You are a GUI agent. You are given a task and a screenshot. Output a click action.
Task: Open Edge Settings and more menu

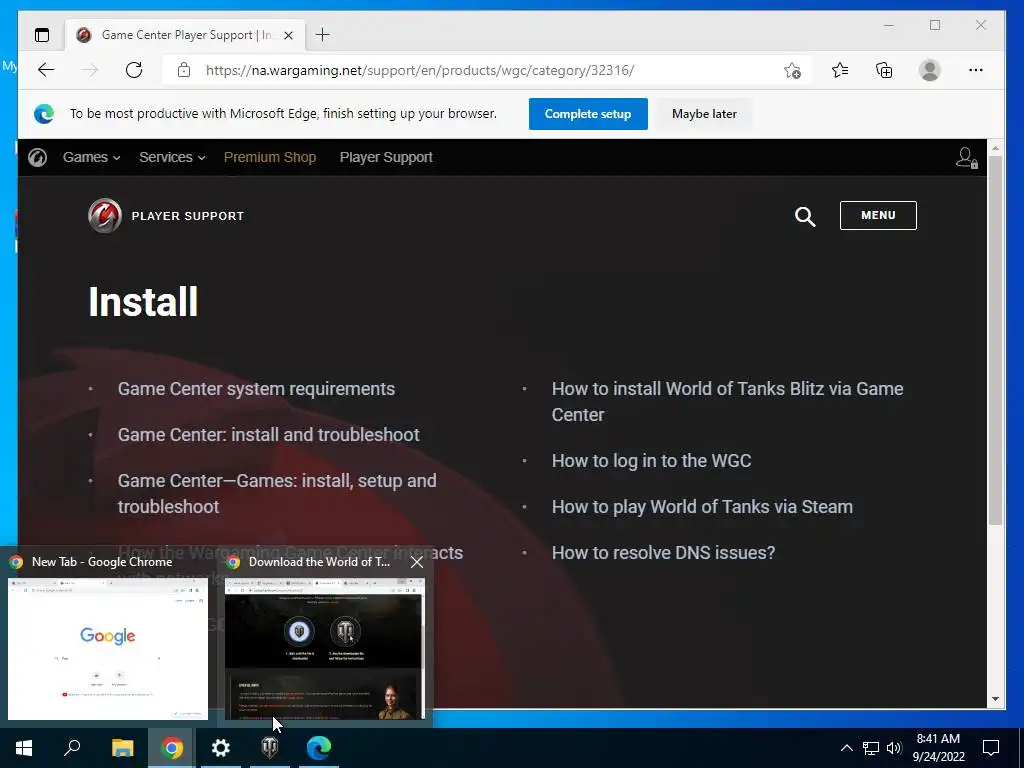(976, 70)
